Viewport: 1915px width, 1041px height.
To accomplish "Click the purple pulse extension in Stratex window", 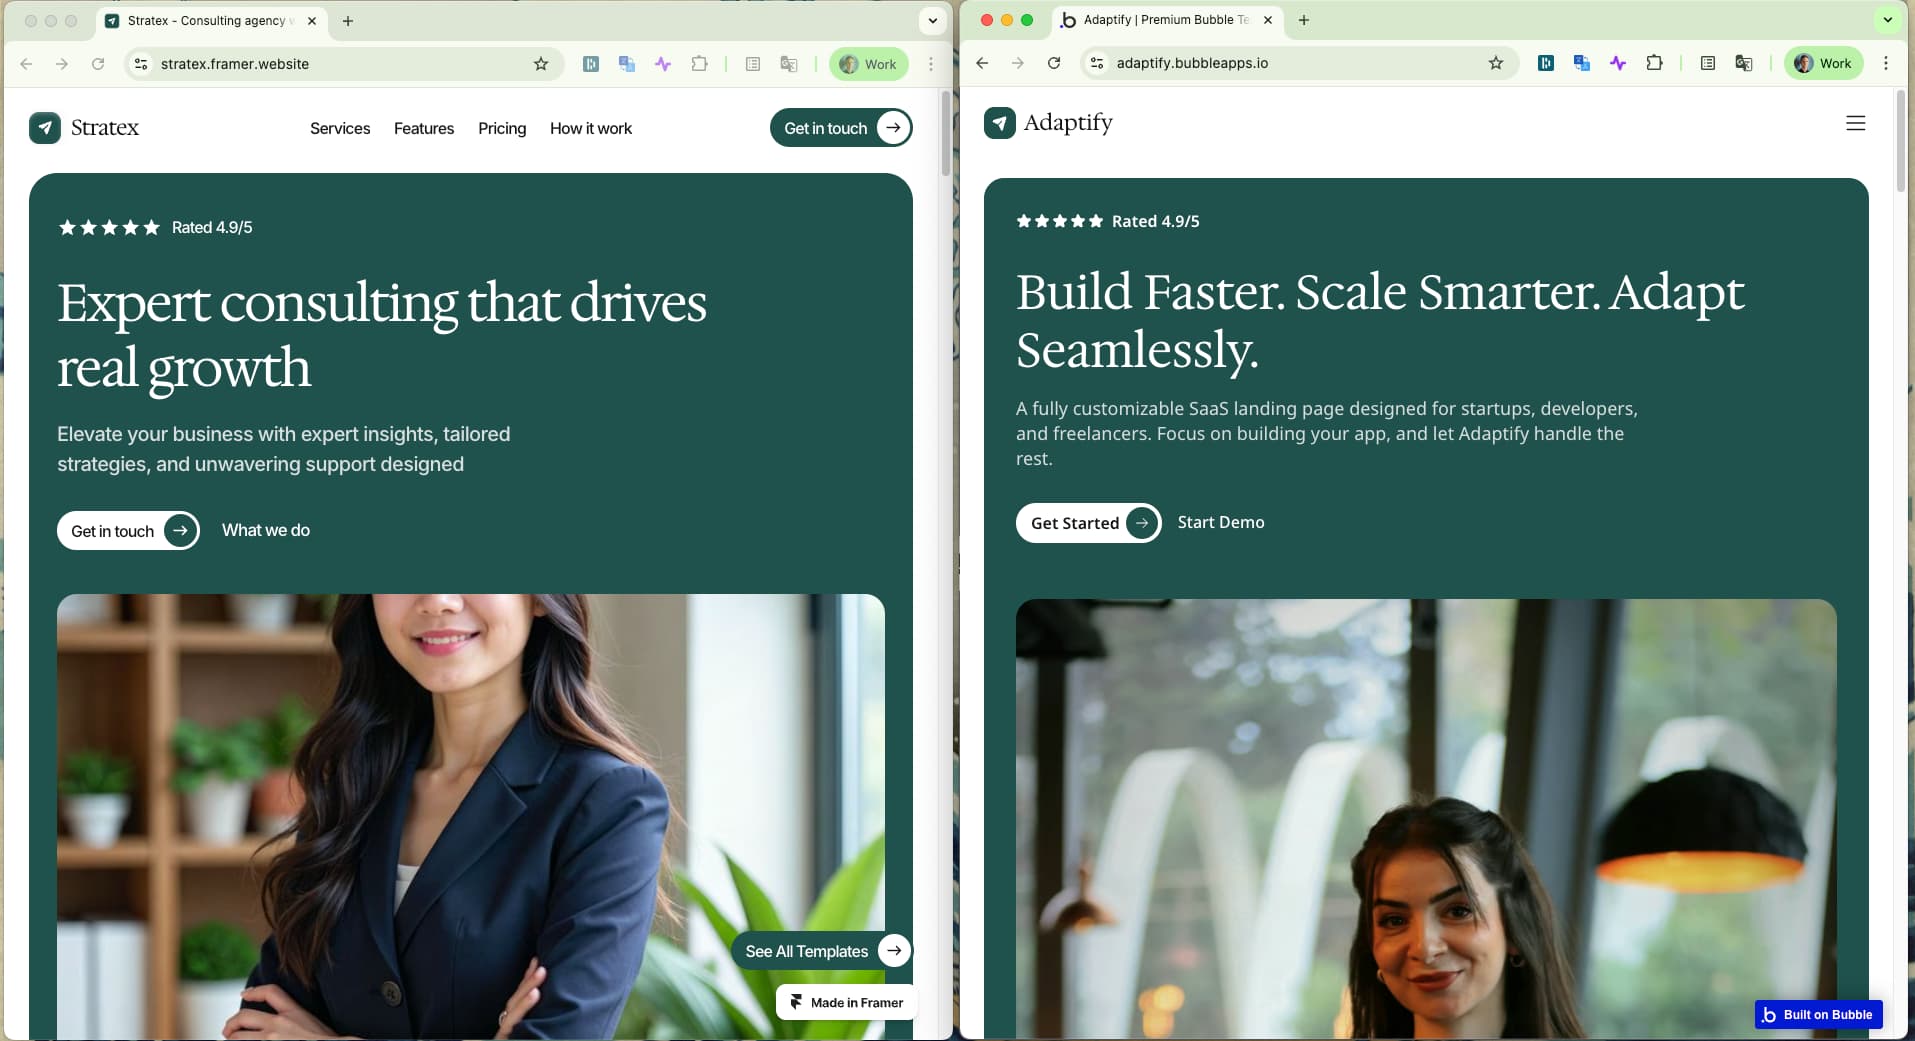I will [x=663, y=64].
